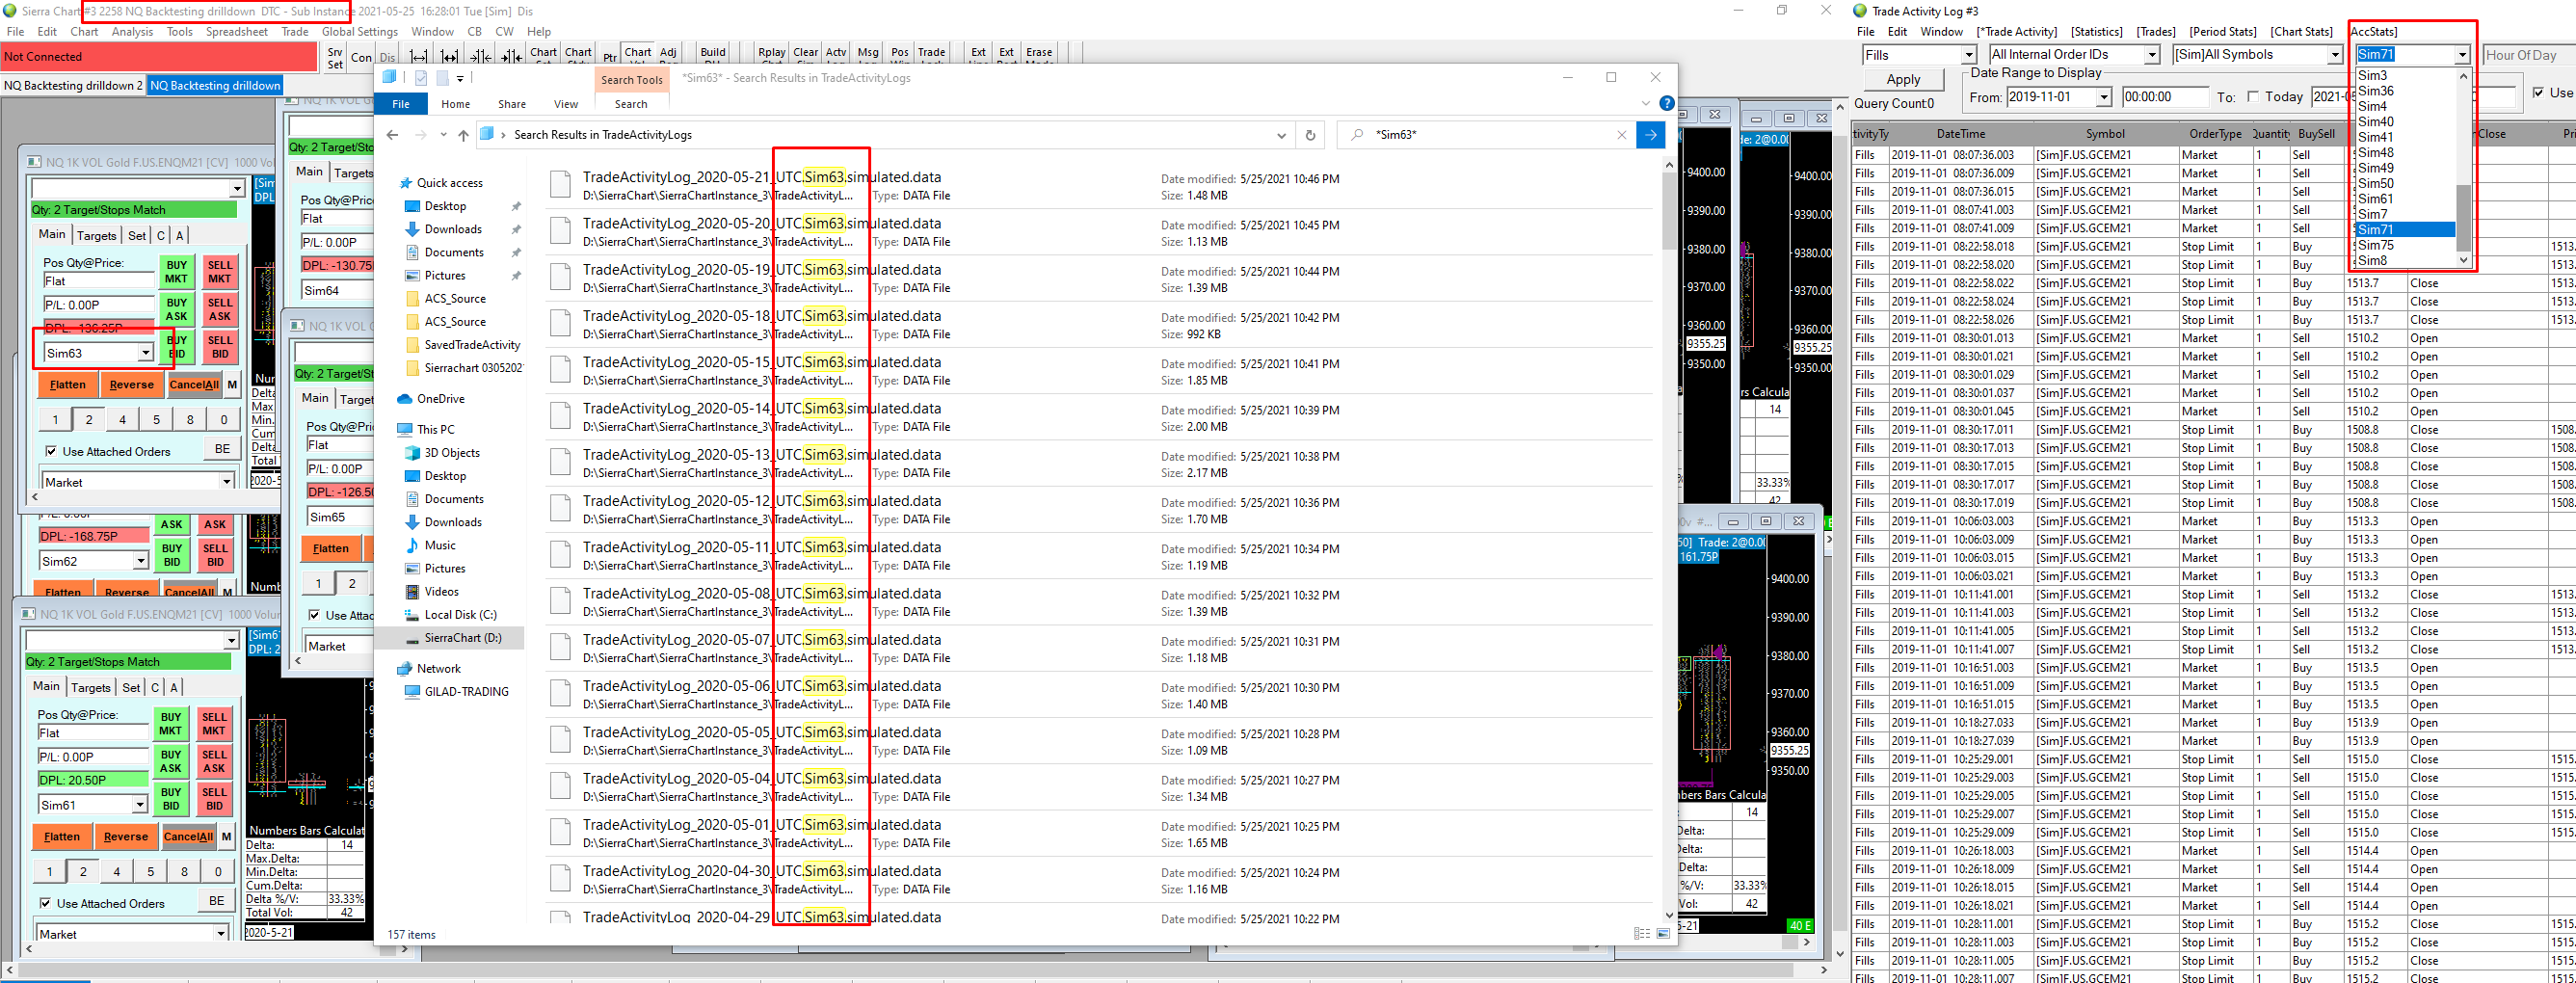The height and width of the screenshot is (983, 2576).
Task: Click SELL ASK in Sim63 panel
Action: [x=220, y=310]
